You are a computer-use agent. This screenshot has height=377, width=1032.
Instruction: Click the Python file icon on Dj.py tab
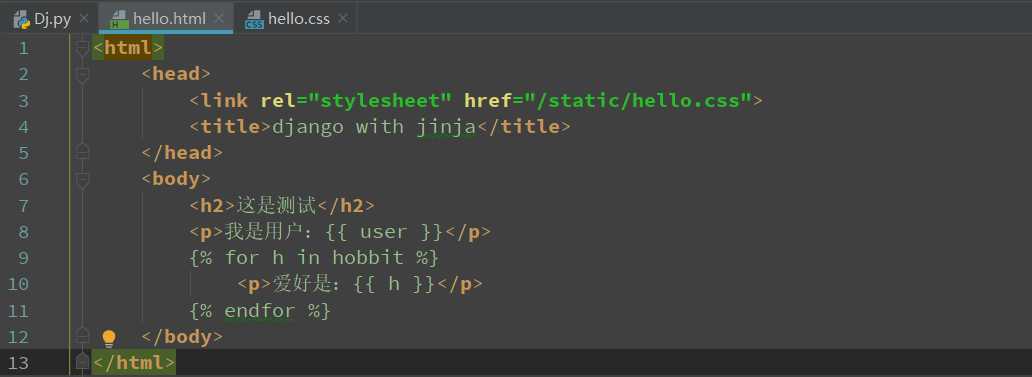tap(22, 19)
